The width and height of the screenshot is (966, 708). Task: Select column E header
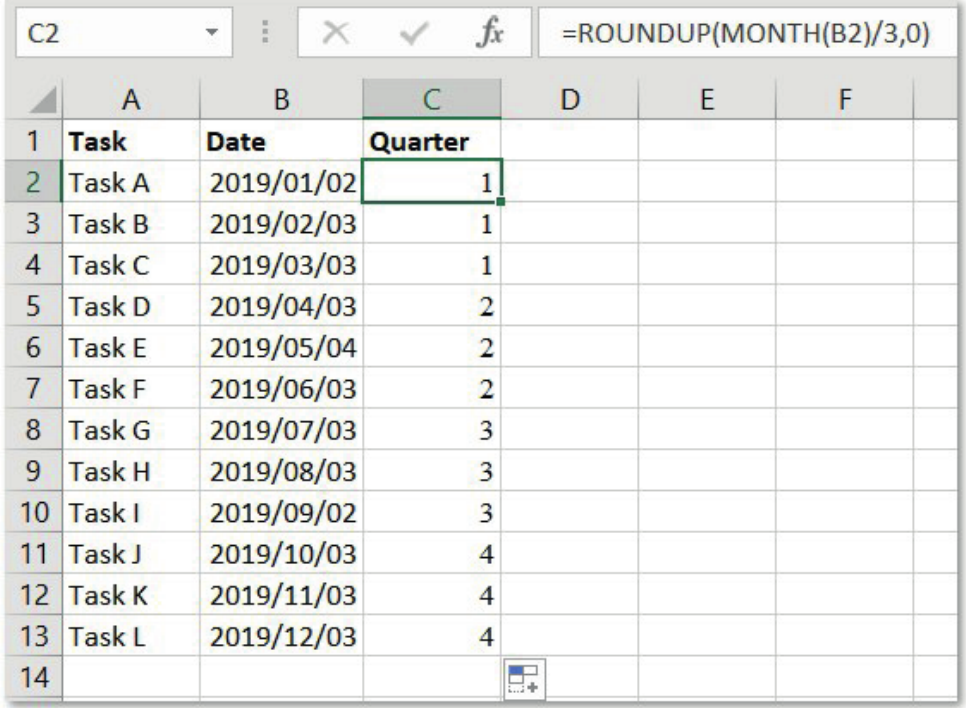[x=707, y=99]
